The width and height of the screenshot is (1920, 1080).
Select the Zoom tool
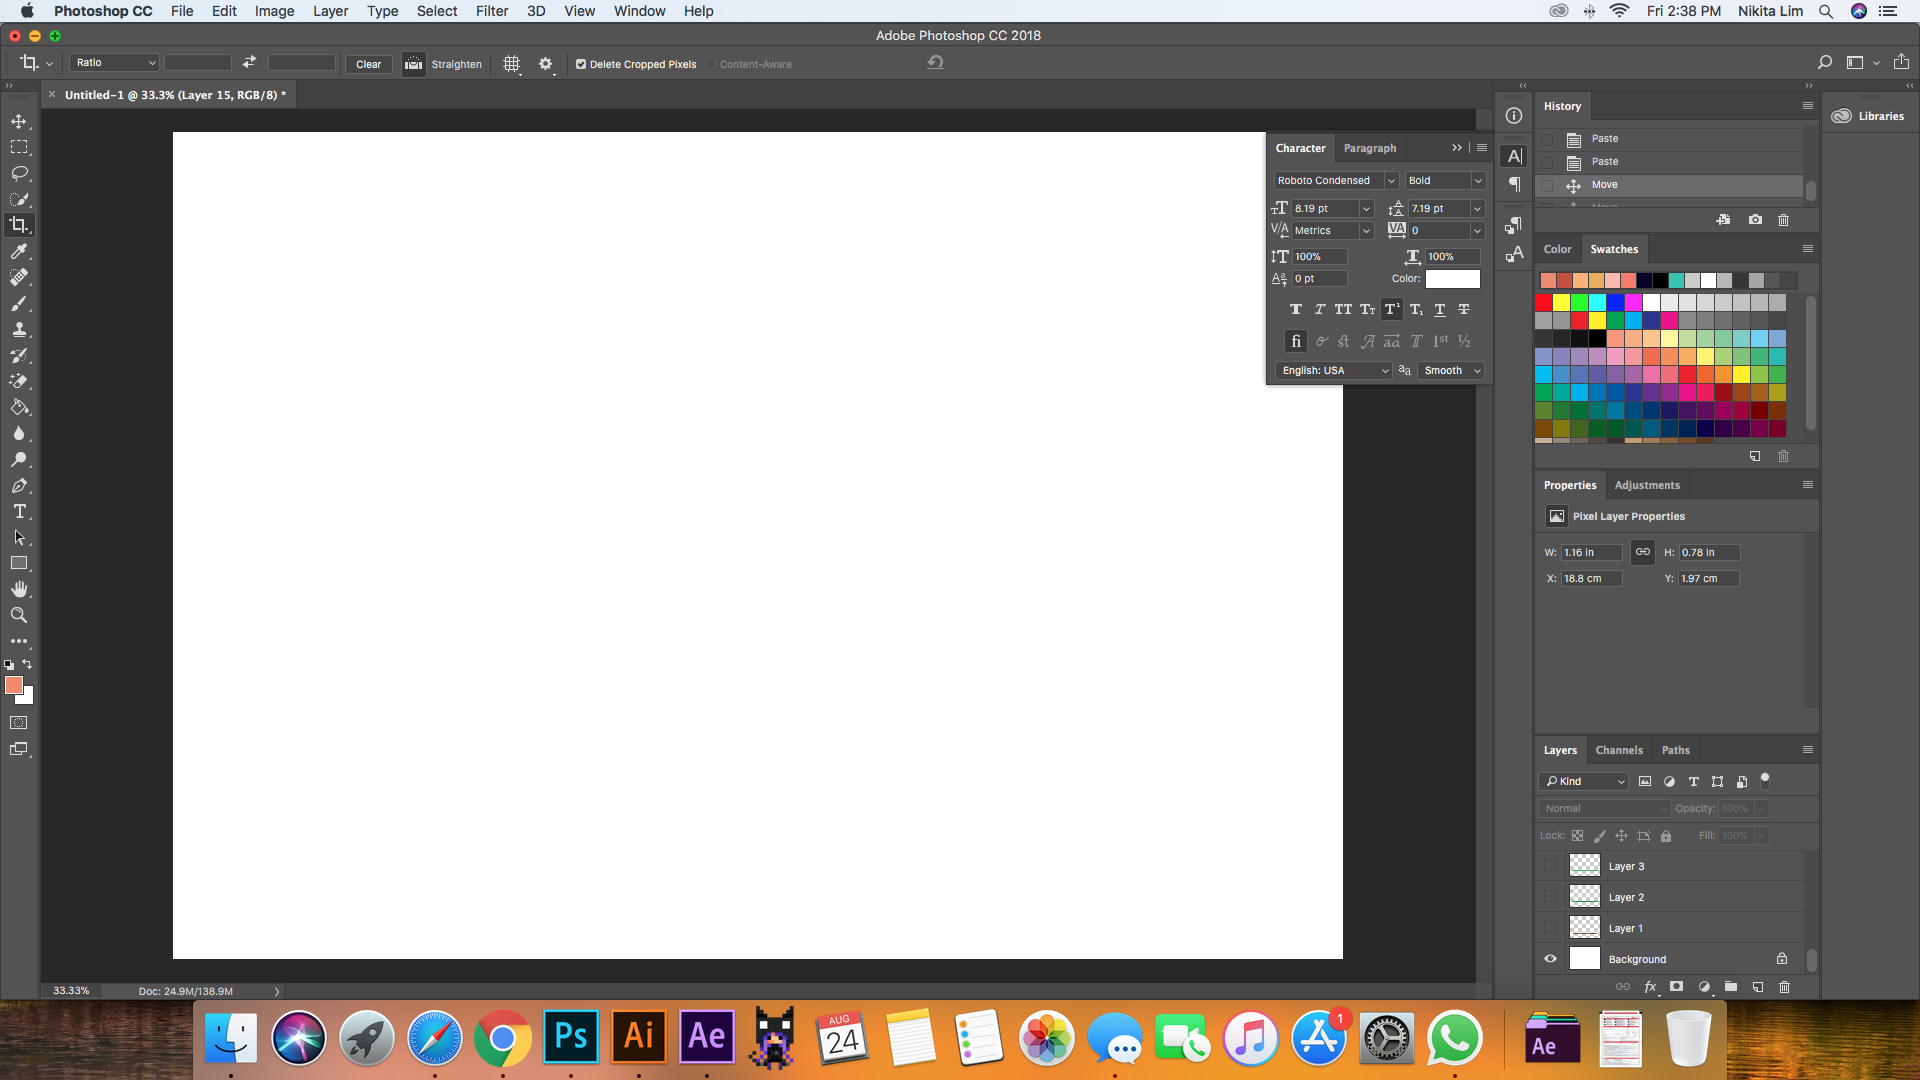coord(18,616)
